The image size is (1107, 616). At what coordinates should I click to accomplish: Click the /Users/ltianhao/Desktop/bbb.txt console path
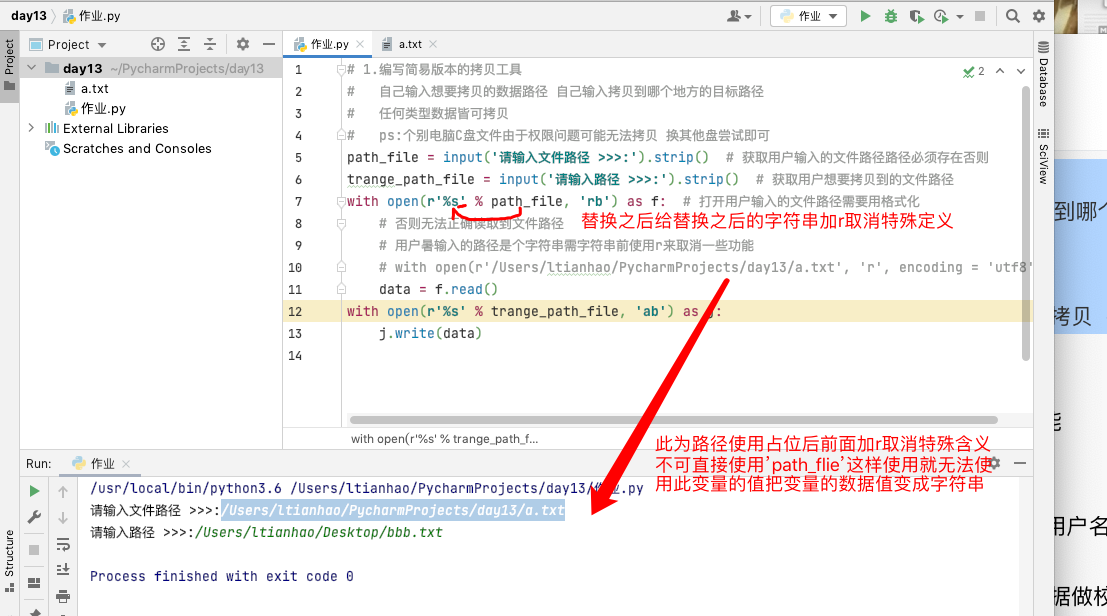(319, 532)
